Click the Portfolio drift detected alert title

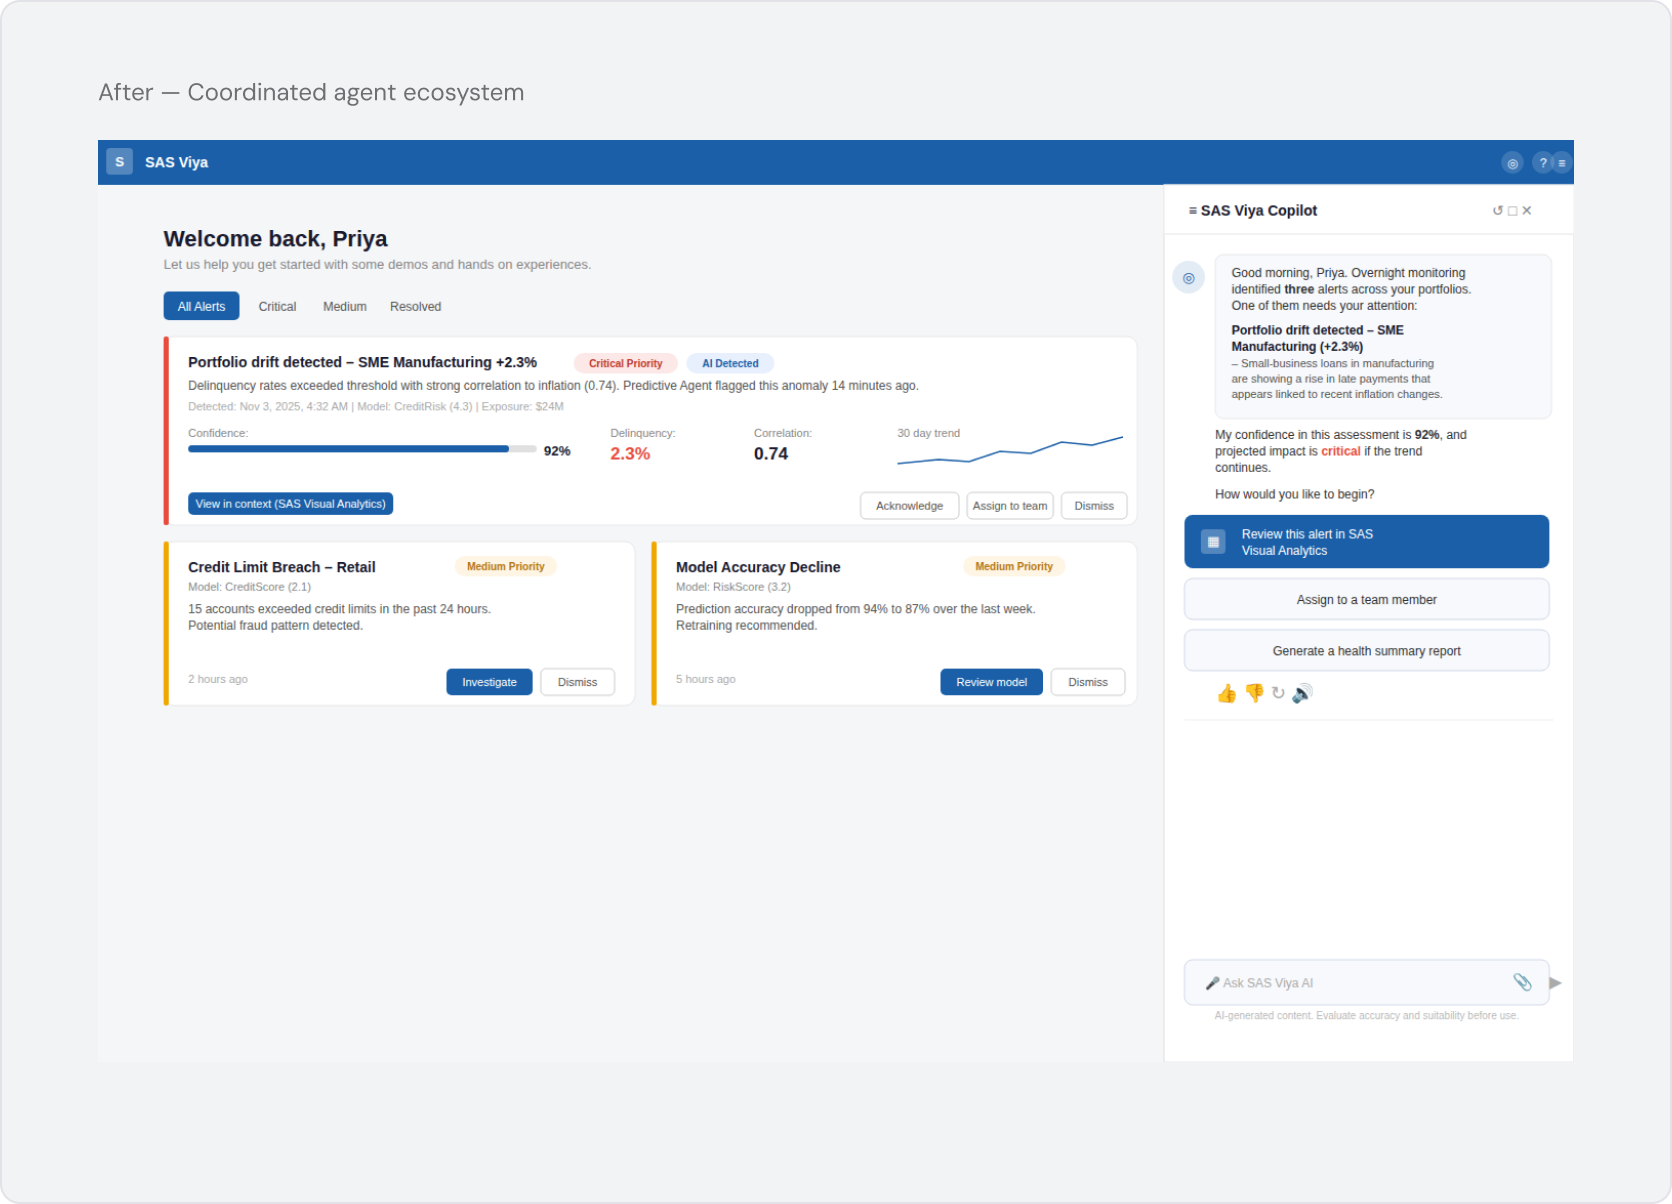pos(362,362)
